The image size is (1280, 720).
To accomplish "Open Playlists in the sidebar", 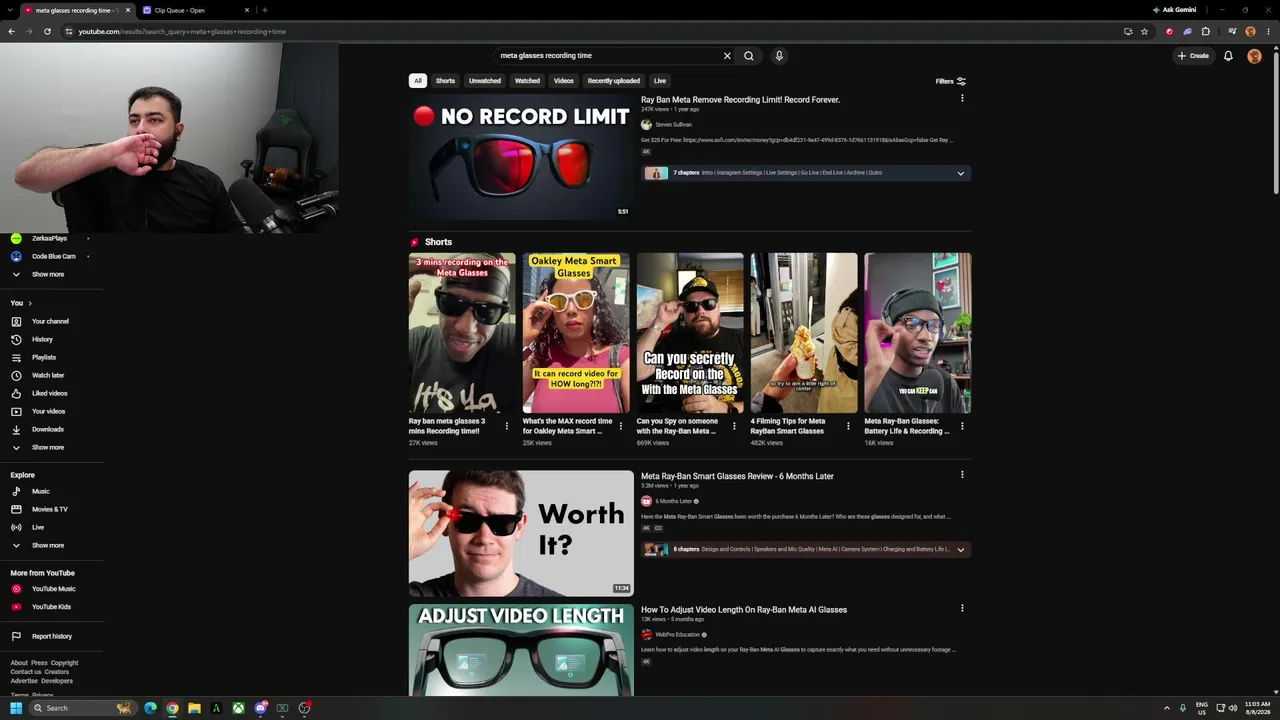I will click(x=44, y=357).
